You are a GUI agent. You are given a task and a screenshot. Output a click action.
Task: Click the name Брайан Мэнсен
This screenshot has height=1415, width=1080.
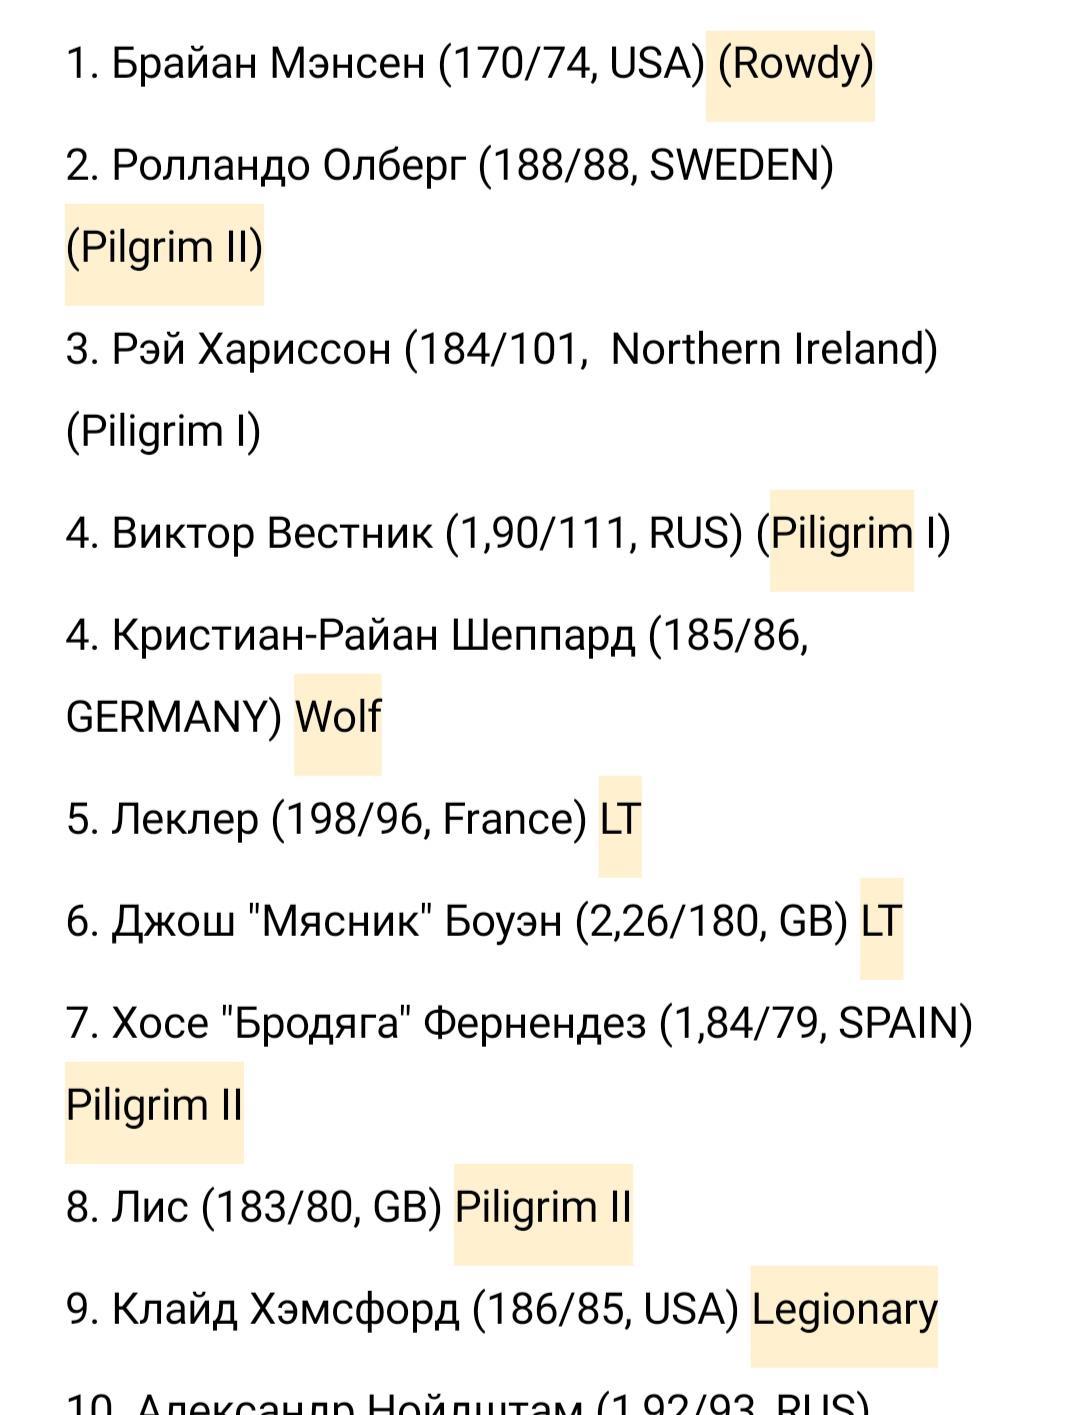268,65
